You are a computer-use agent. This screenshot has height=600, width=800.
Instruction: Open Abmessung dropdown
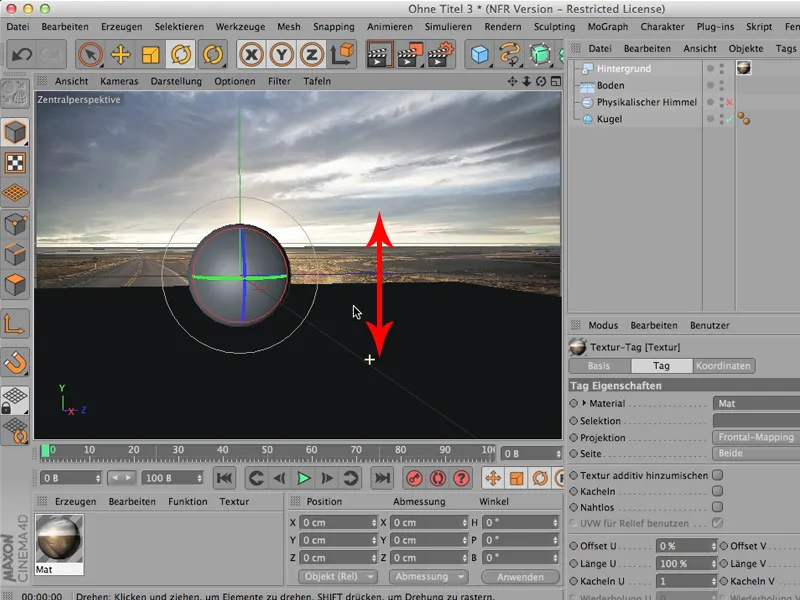[x=429, y=577]
